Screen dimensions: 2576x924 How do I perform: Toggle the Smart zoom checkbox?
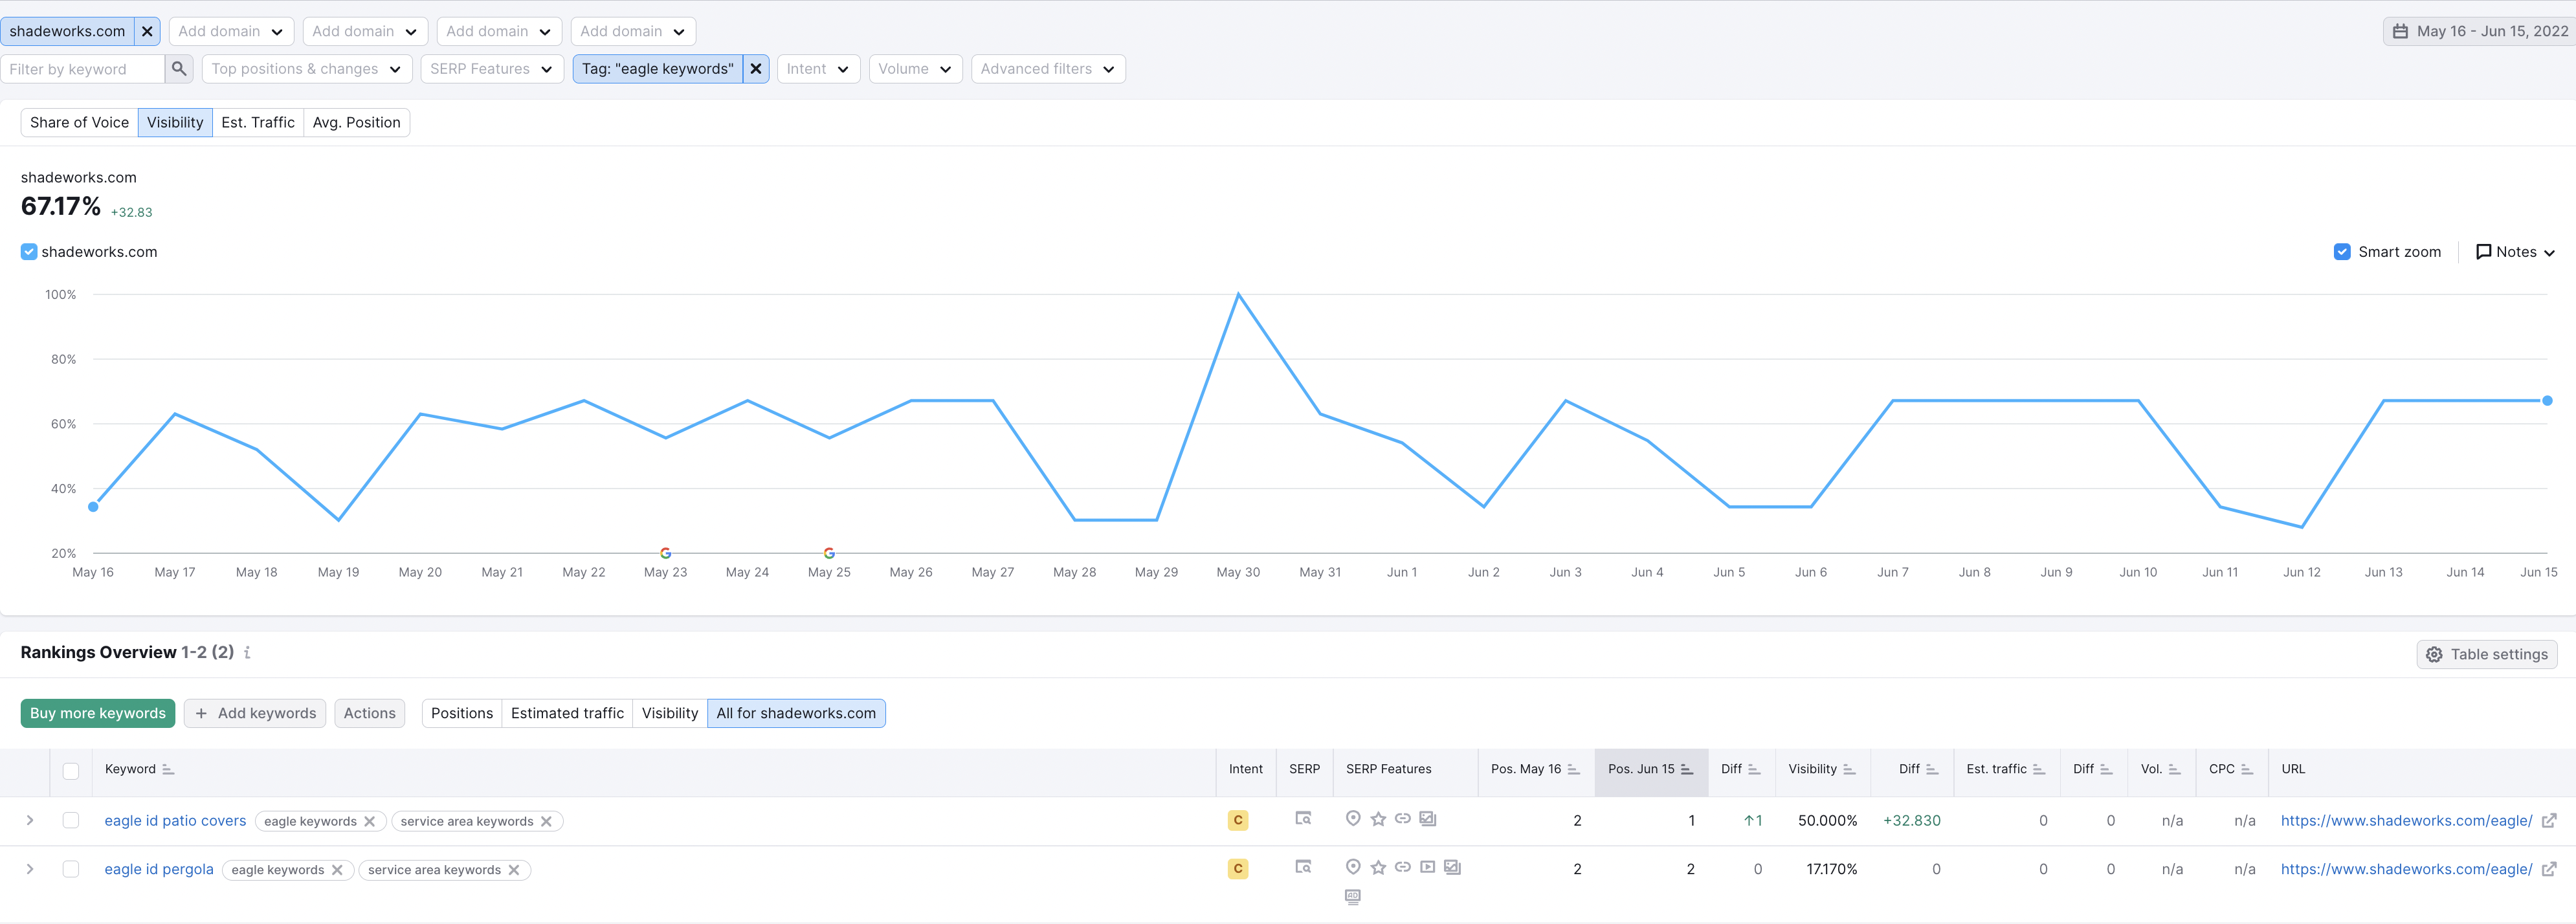point(2342,252)
